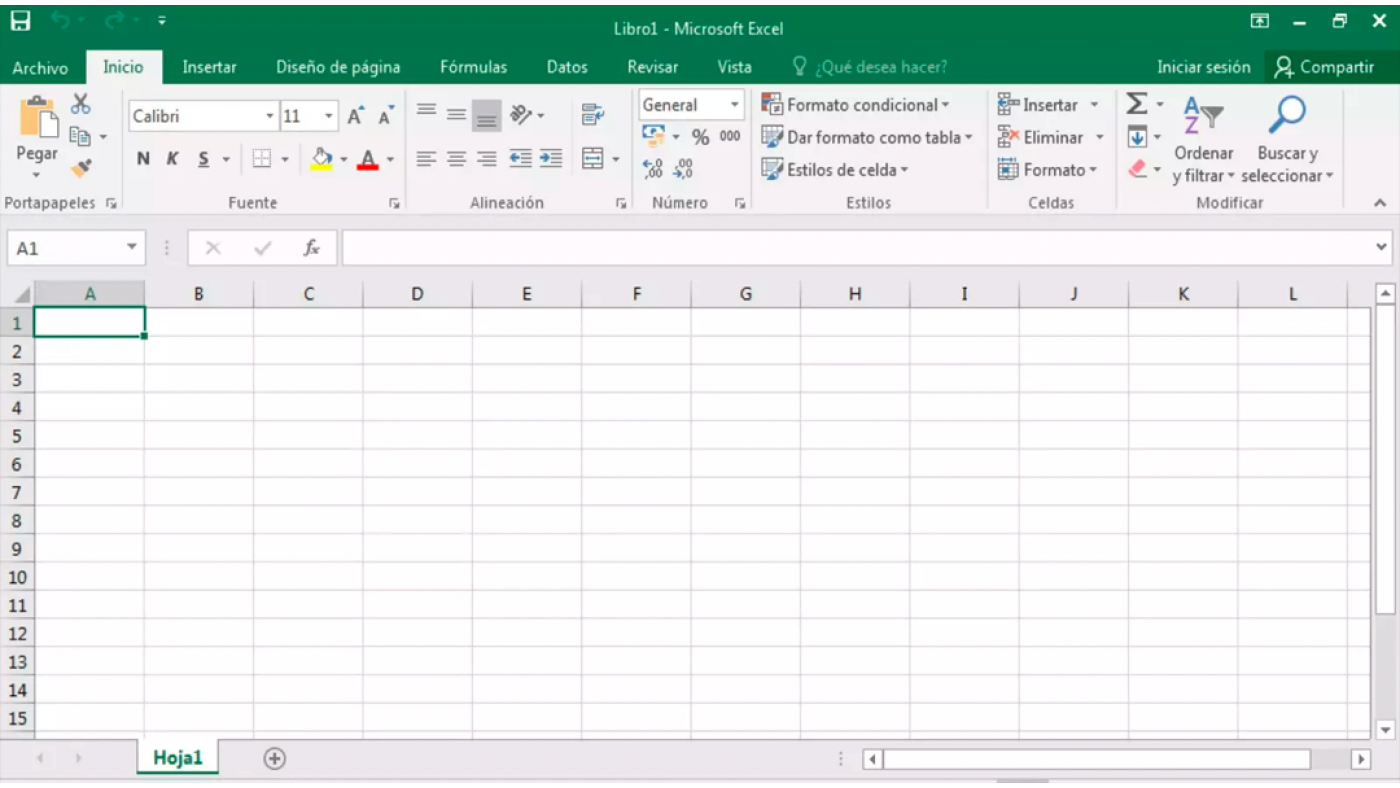1400x788 pixels.
Task: Click the fill down arrow icon
Action: click(1137, 137)
